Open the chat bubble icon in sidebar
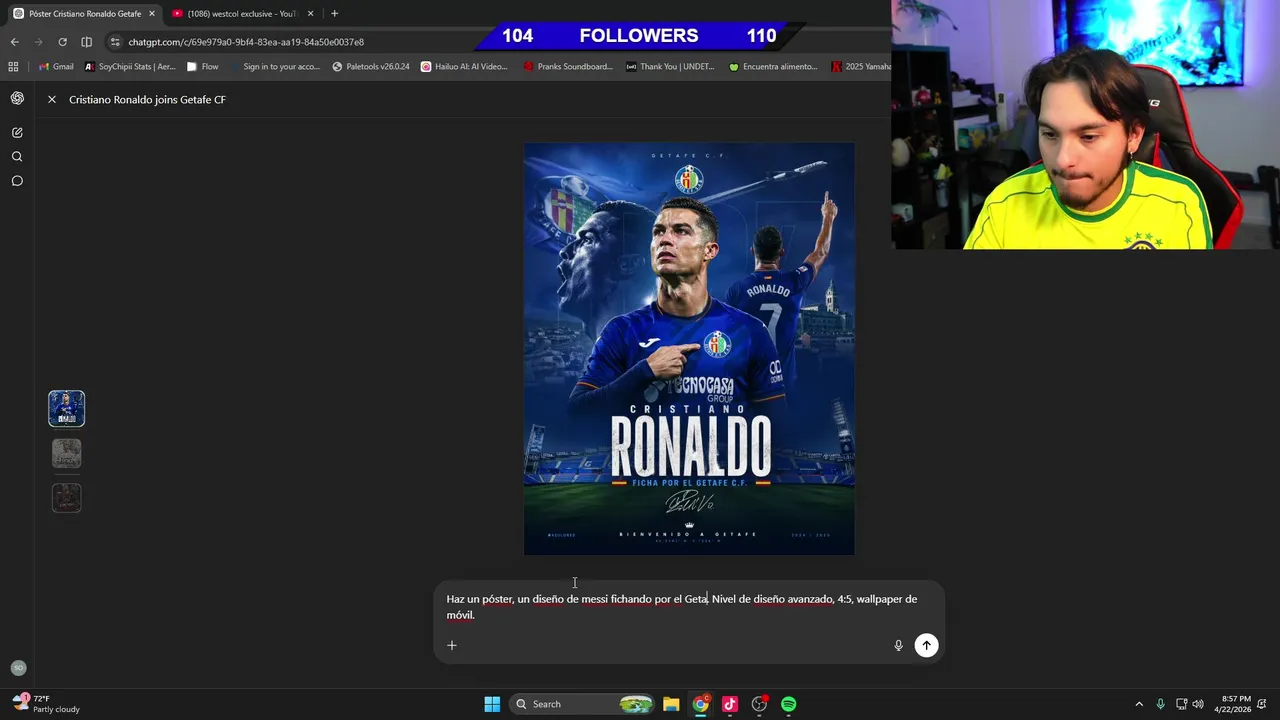1280x720 pixels. pyautogui.click(x=17, y=181)
